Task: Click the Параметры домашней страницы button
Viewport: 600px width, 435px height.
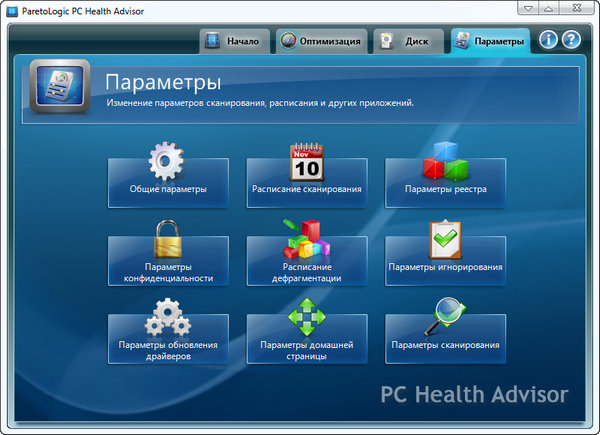Action: tap(306, 349)
